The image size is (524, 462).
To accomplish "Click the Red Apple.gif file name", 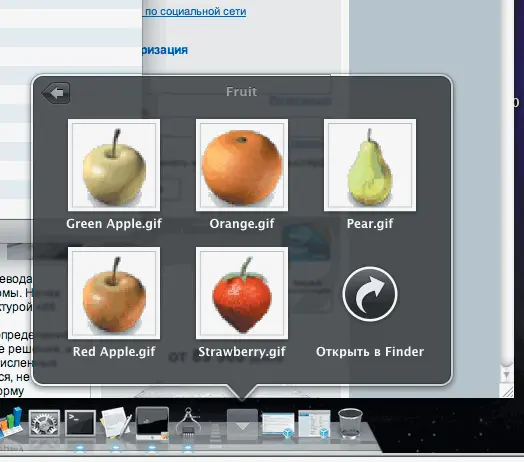I will pyautogui.click(x=114, y=352).
